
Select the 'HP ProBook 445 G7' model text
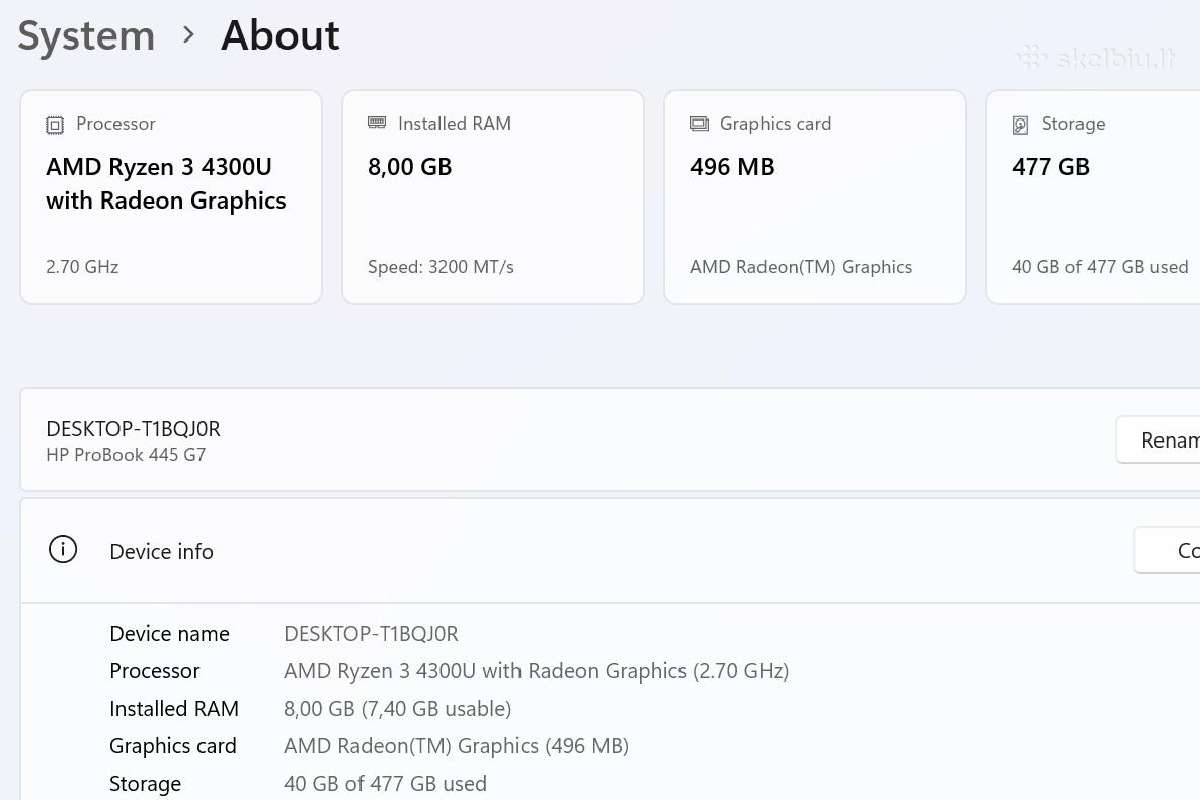(126, 455)
